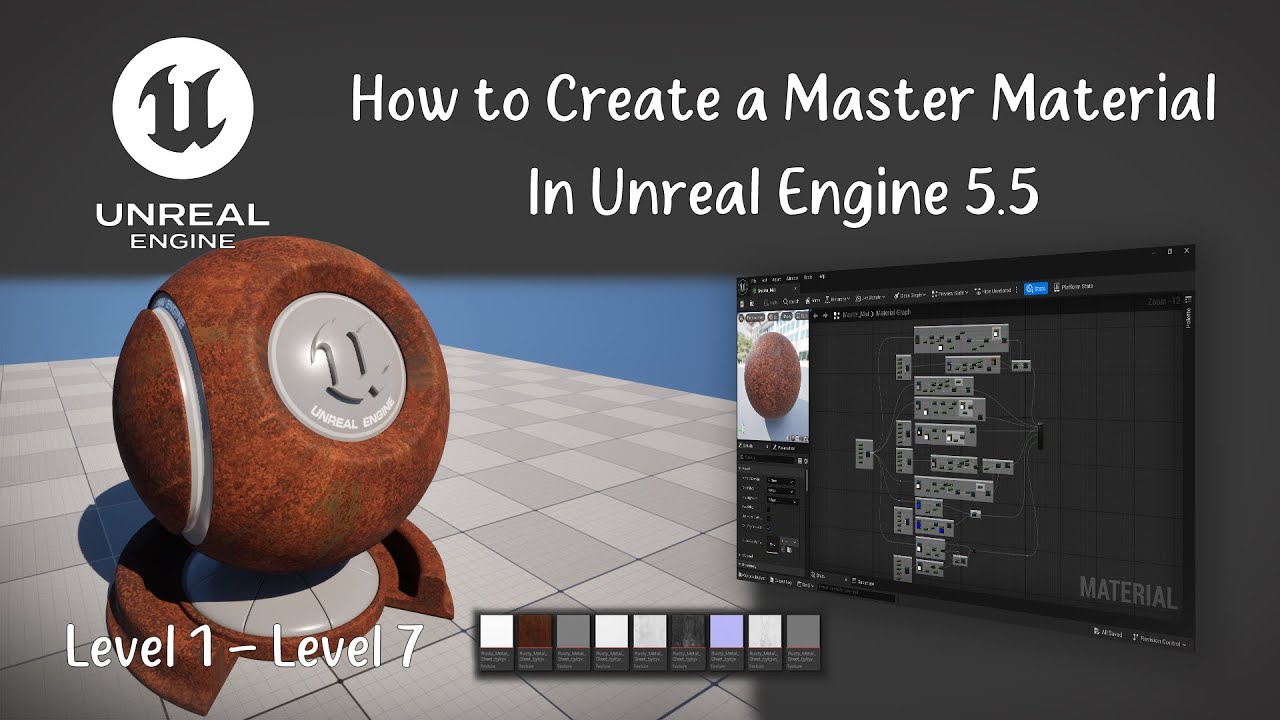The image size is (1280, 720).
Task: Click the Stats button in the editor toolbar
Action: (x=1036, y=288)
